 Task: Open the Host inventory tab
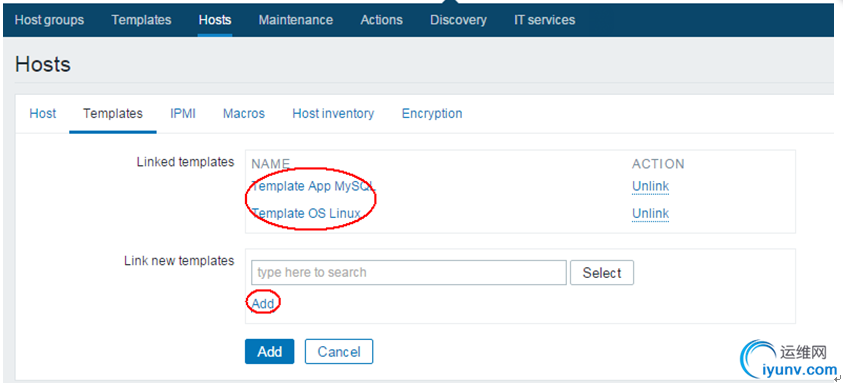coord(333,114)
